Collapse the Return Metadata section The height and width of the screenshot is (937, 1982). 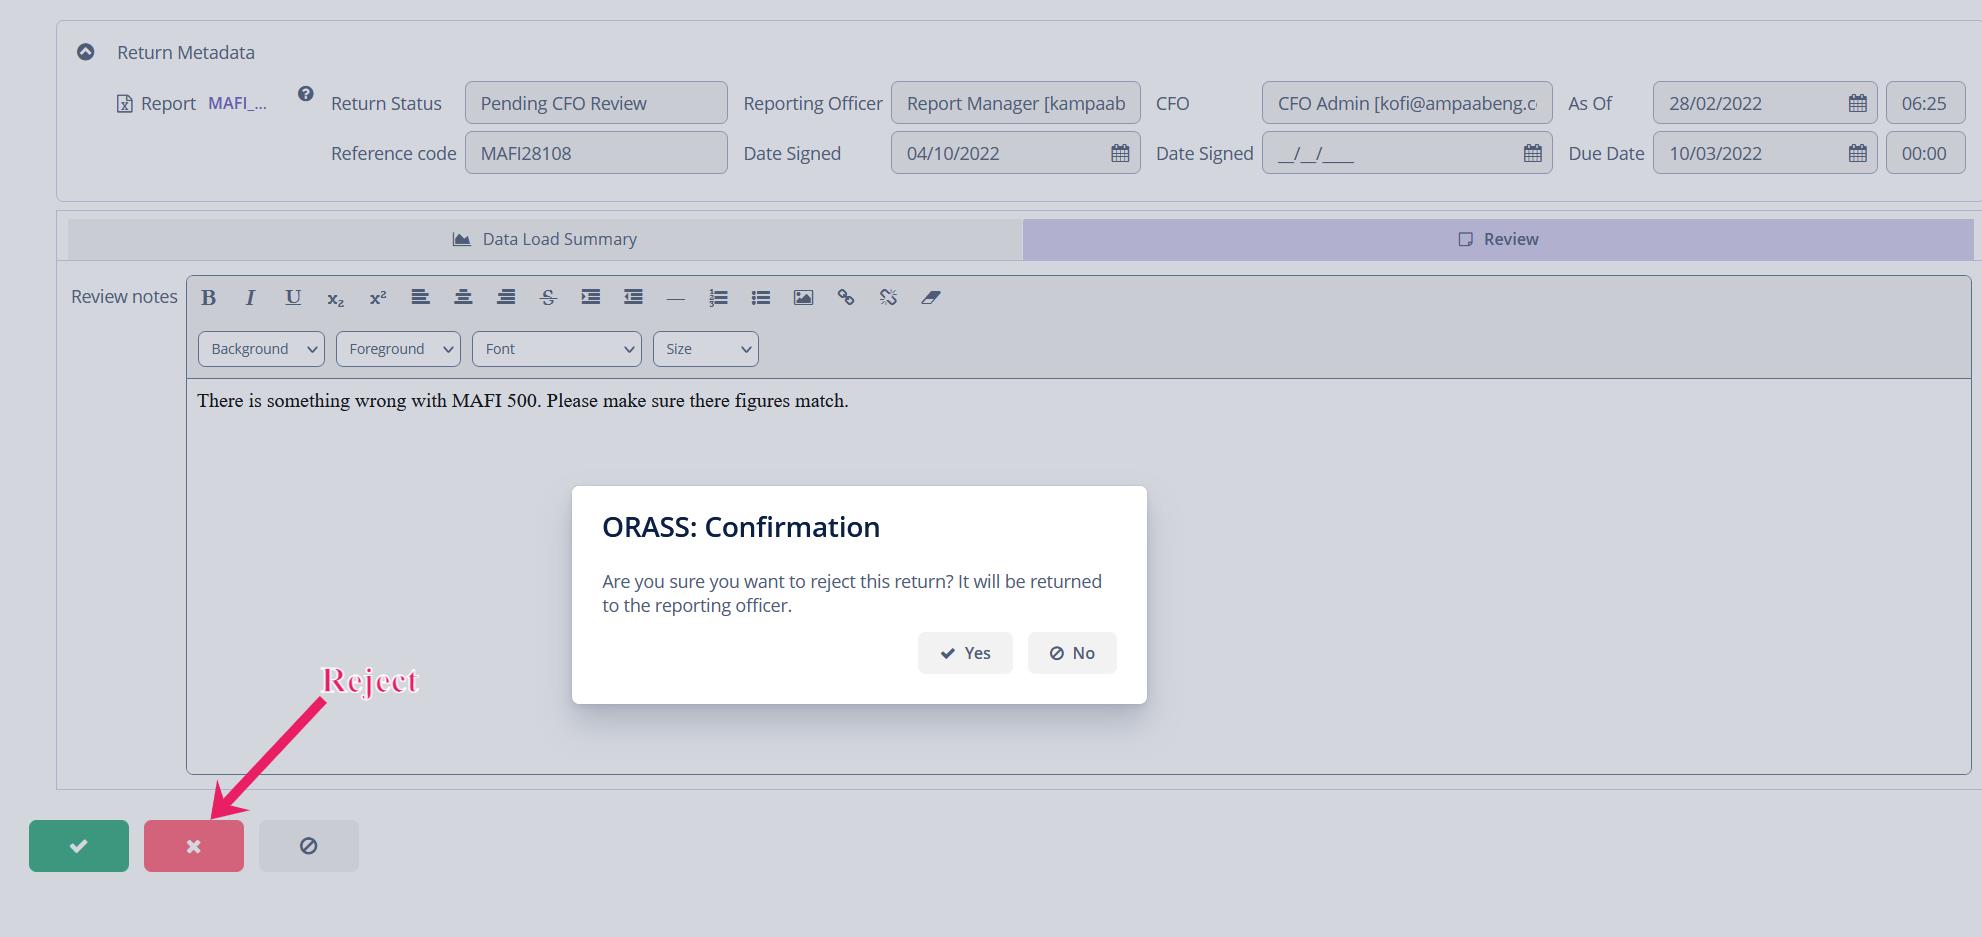pyautogui.click(x=86, y=52)
